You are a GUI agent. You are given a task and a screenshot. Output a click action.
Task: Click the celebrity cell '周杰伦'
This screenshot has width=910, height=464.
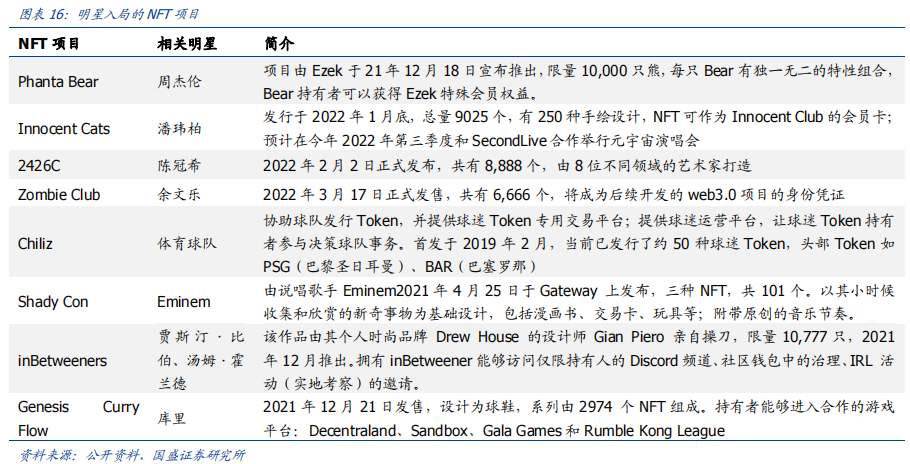click(179, 82)
